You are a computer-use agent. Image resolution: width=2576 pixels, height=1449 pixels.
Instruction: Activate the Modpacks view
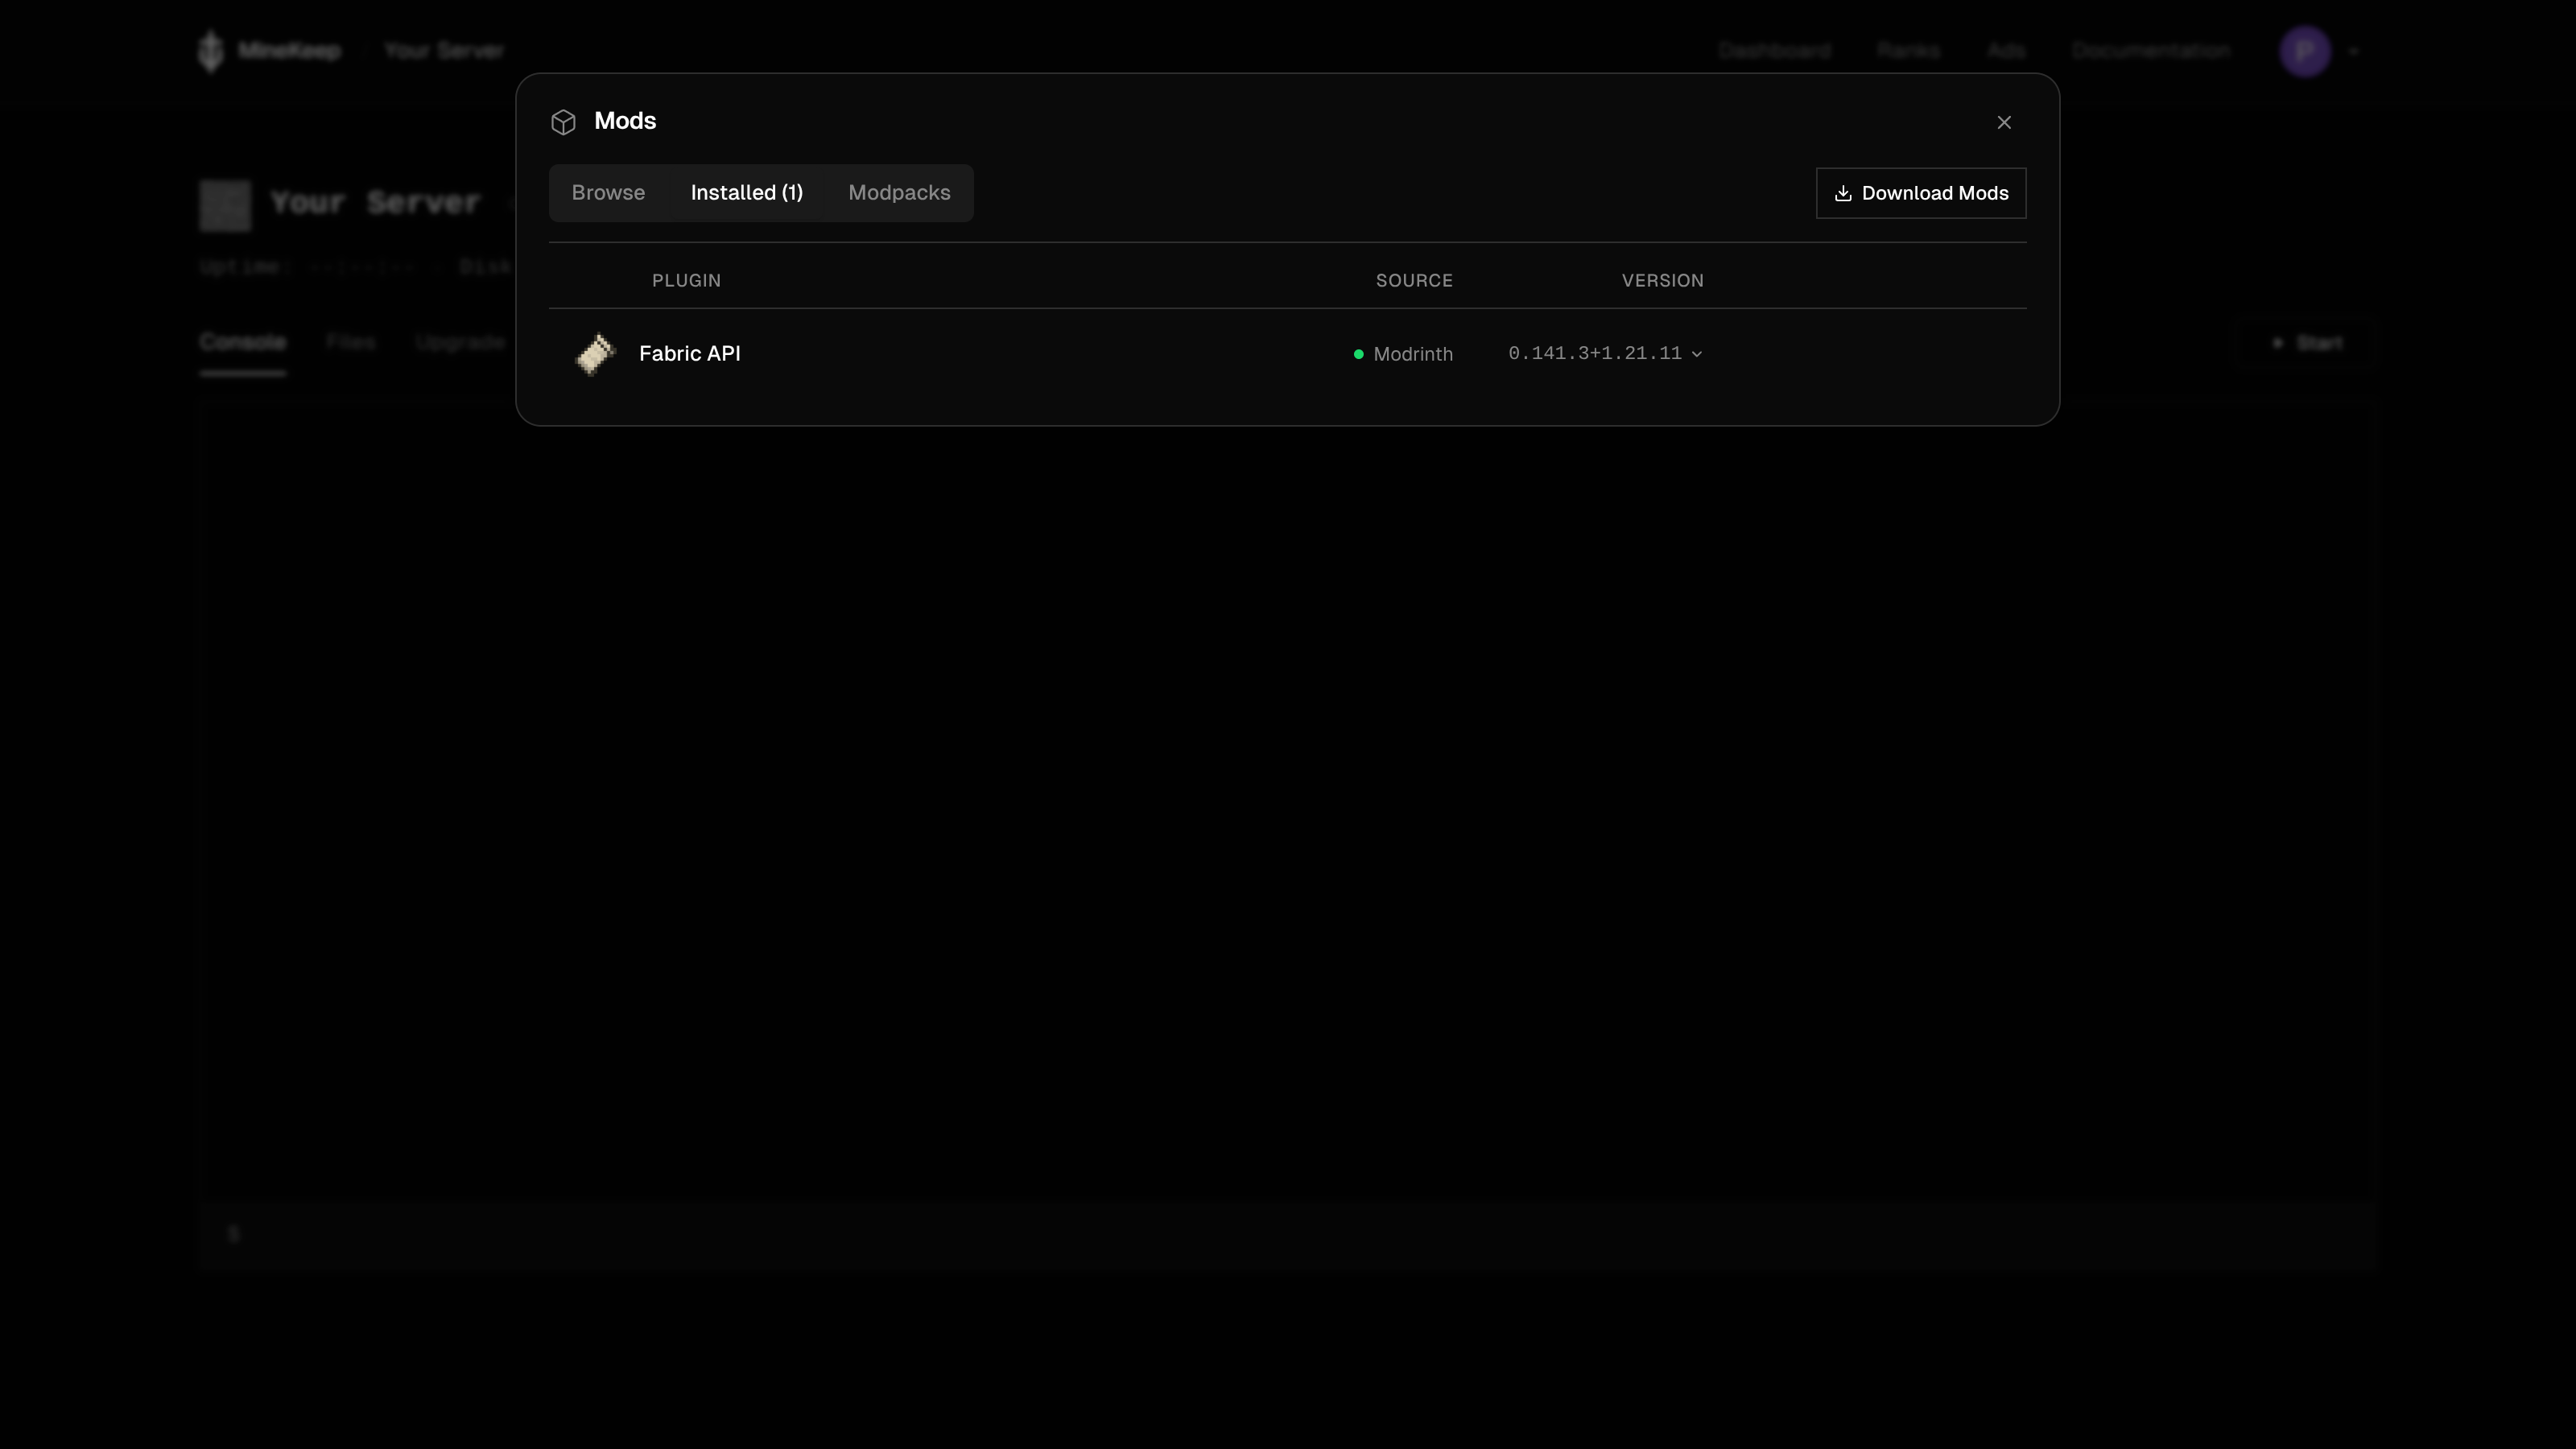pos(899,192)
